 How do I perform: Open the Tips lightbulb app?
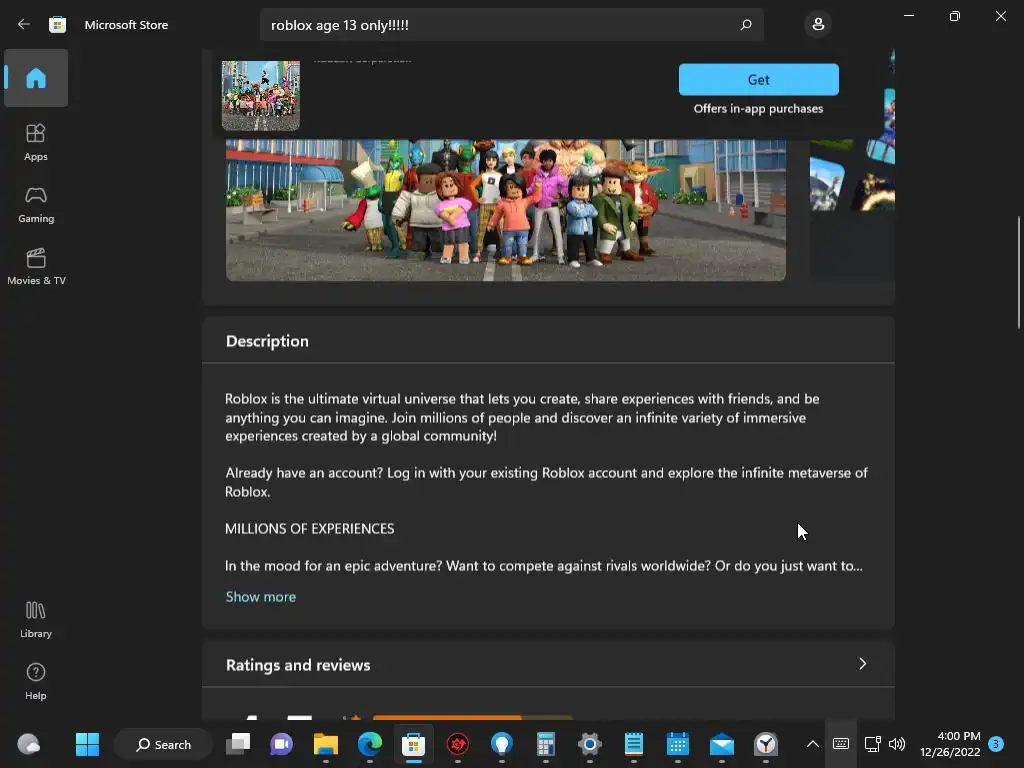[x=502, y=744]
